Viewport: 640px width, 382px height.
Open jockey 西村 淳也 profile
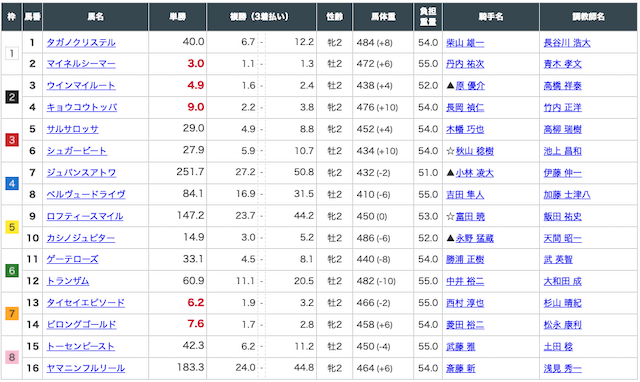coord(465,303)
